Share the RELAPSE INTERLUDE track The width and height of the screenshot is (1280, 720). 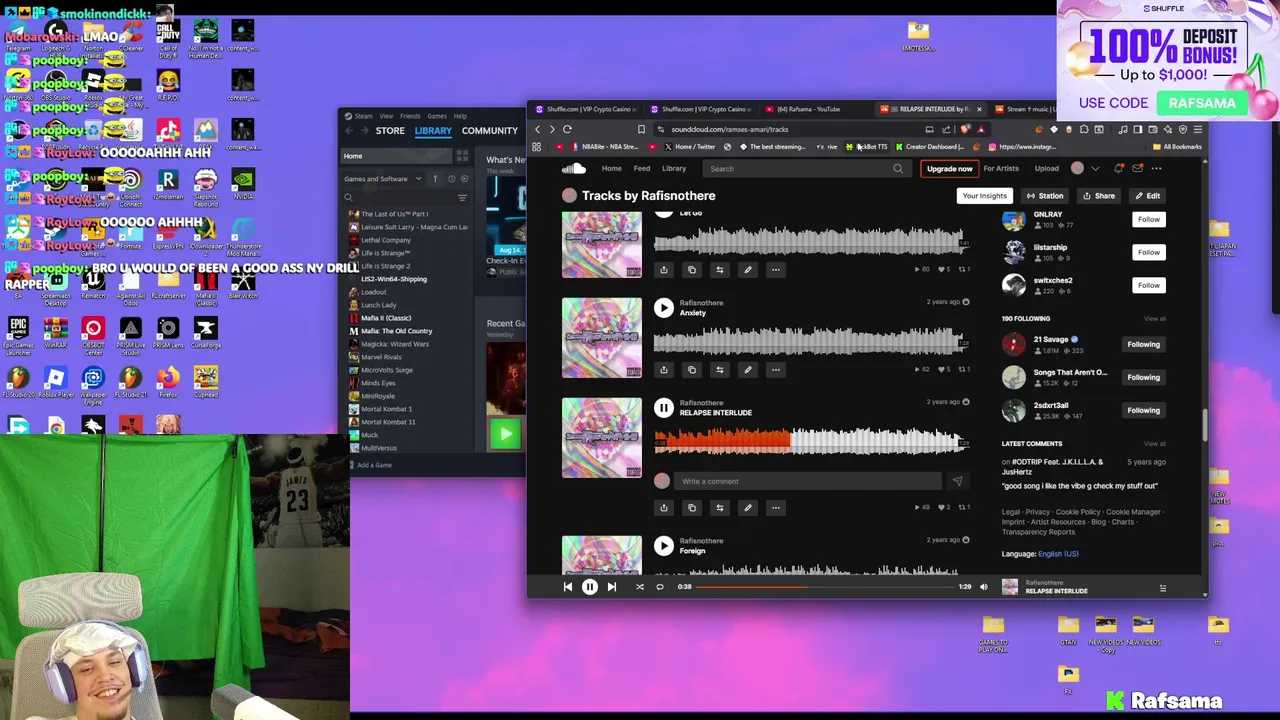[663, 508]
